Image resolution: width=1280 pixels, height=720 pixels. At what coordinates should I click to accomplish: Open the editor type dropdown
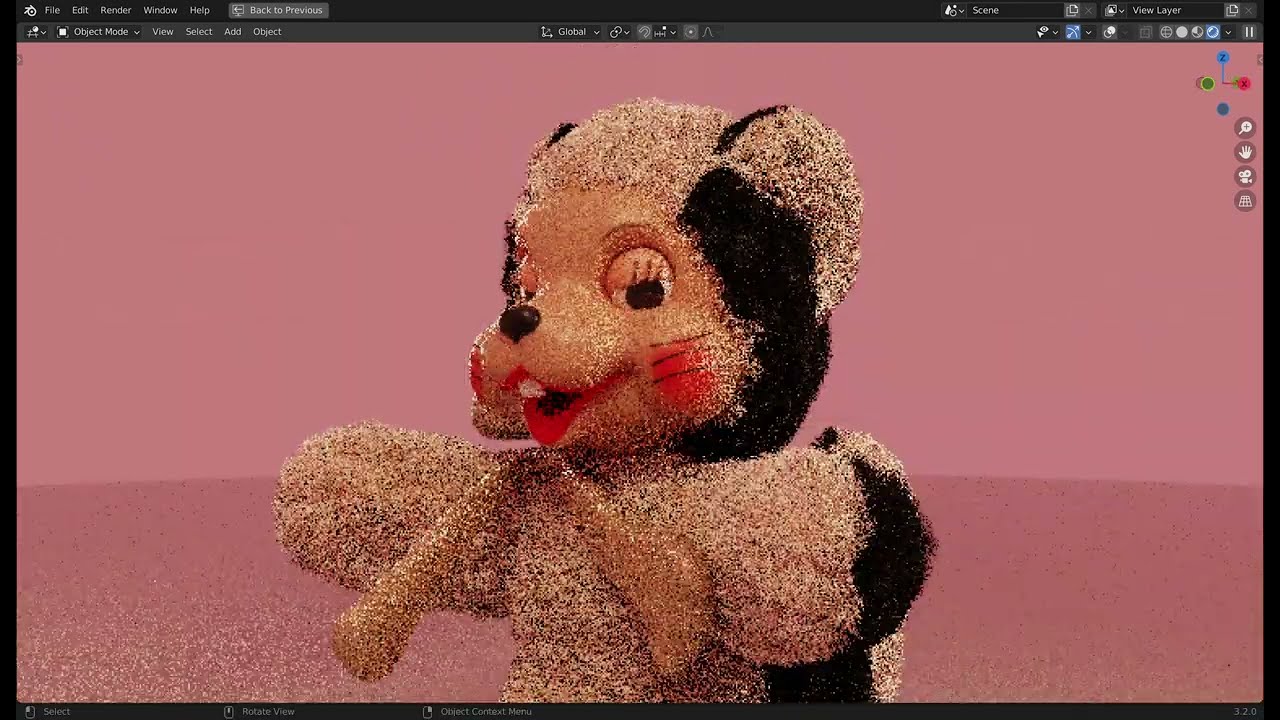tap(37, 32)
